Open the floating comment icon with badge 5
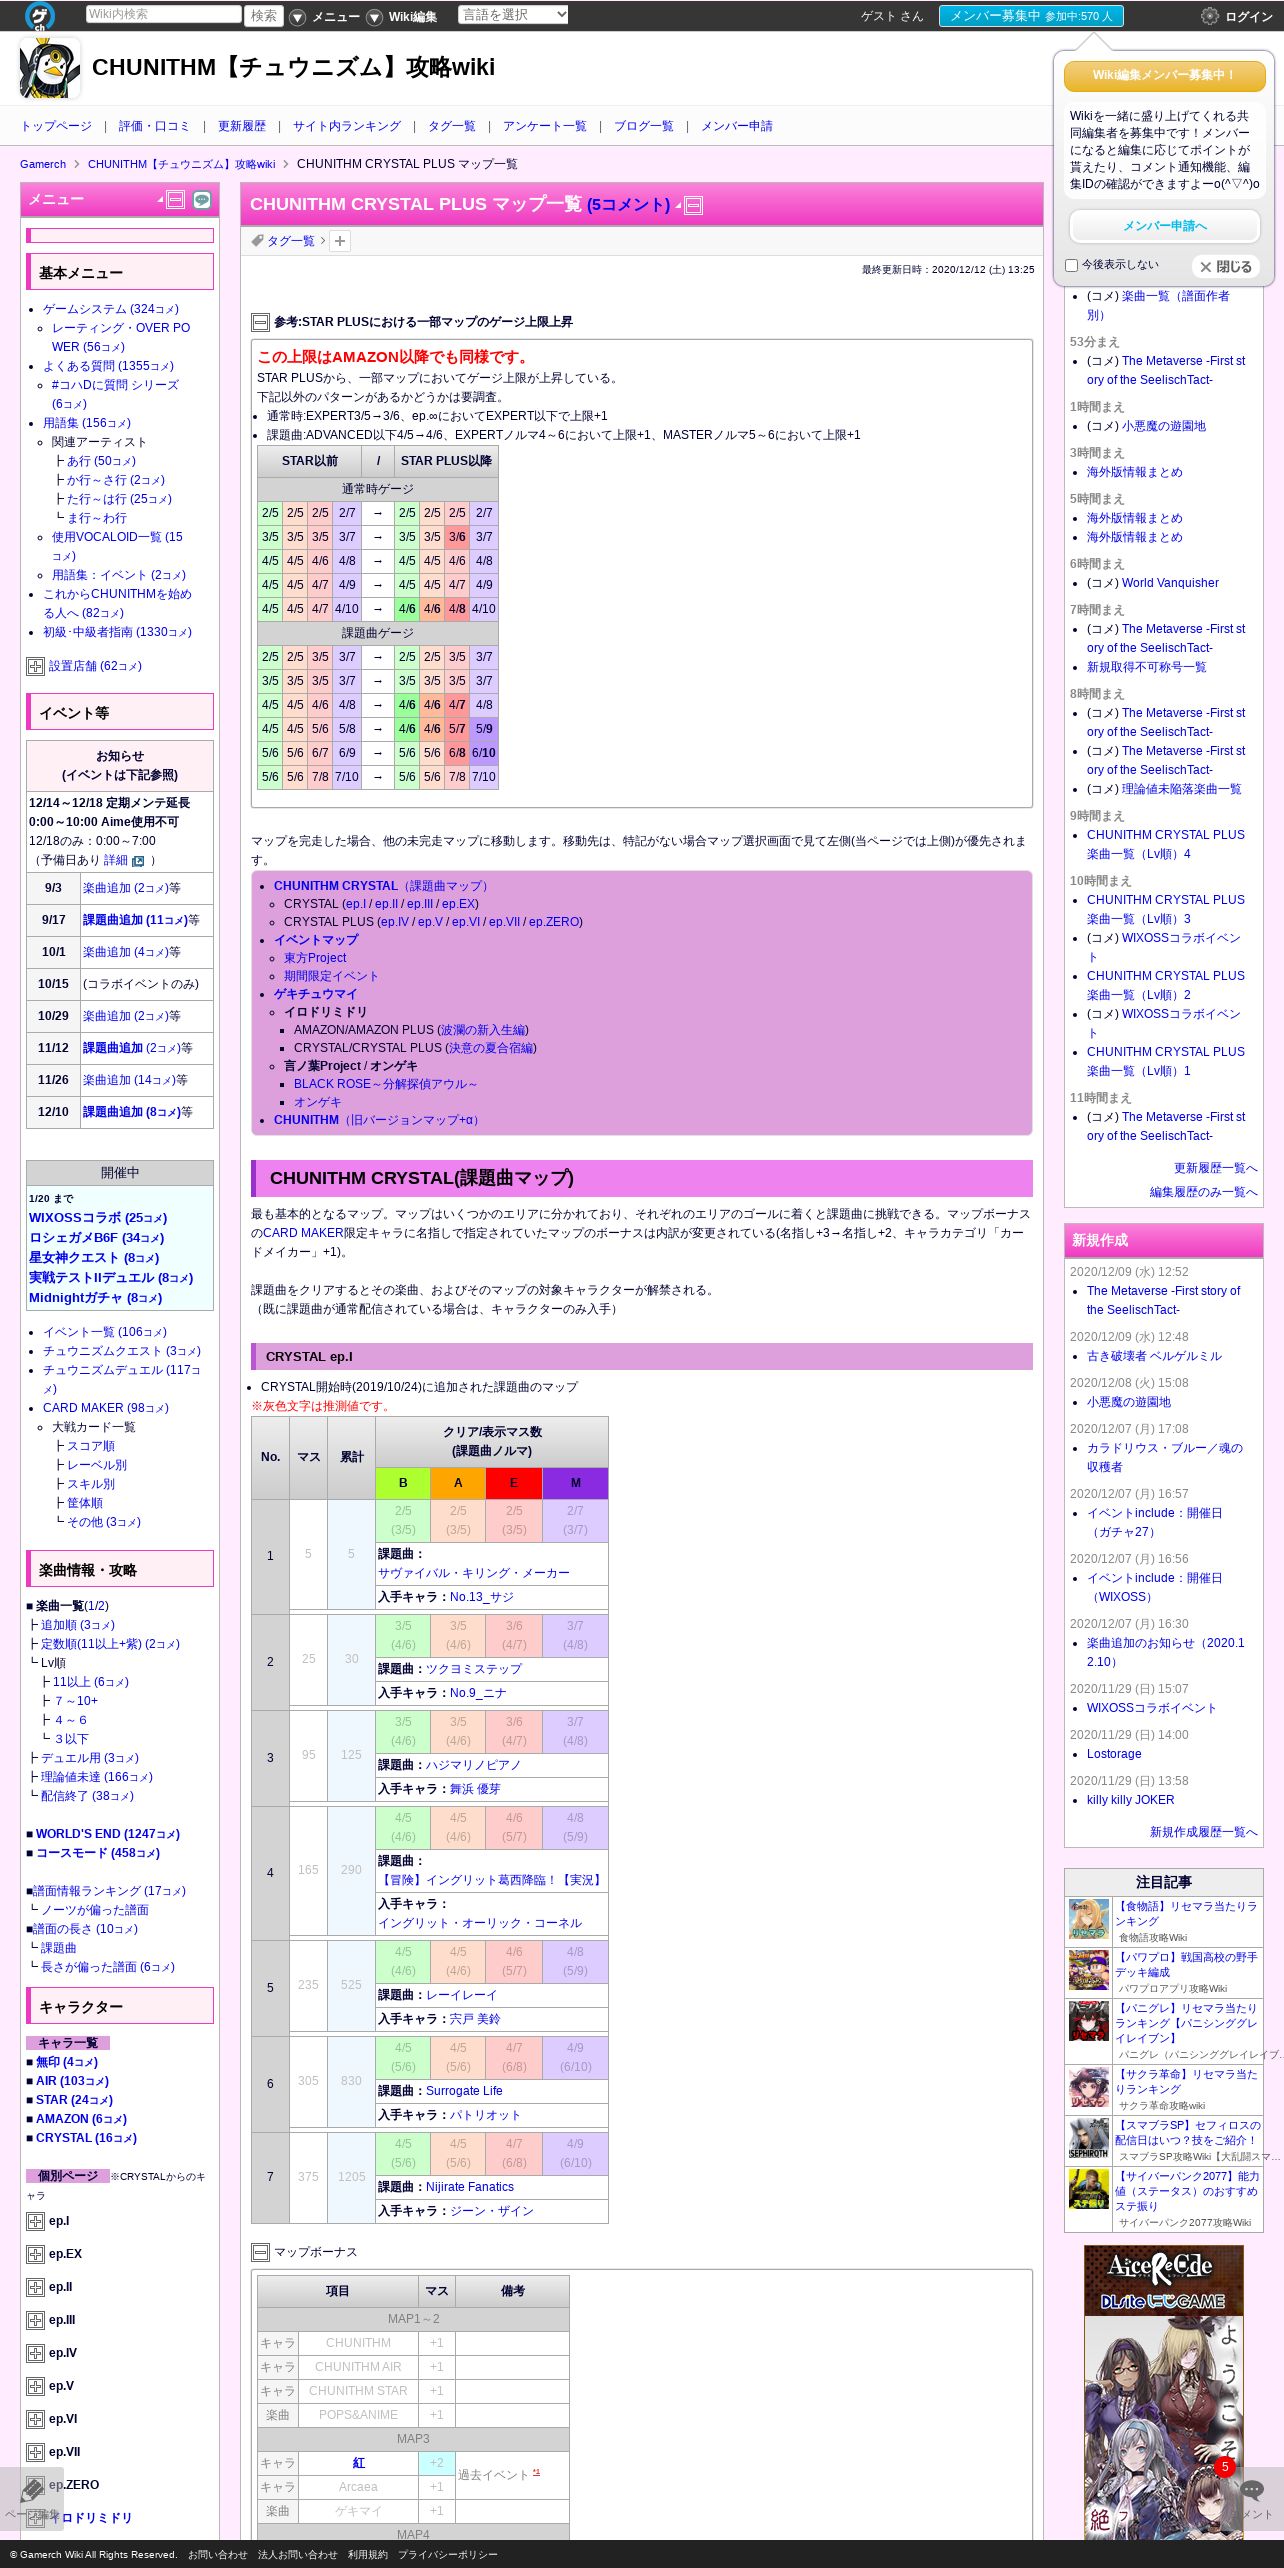Image resolution: width=1284 pixels, height=2568 pixels. click(x=1252, y=2490)
